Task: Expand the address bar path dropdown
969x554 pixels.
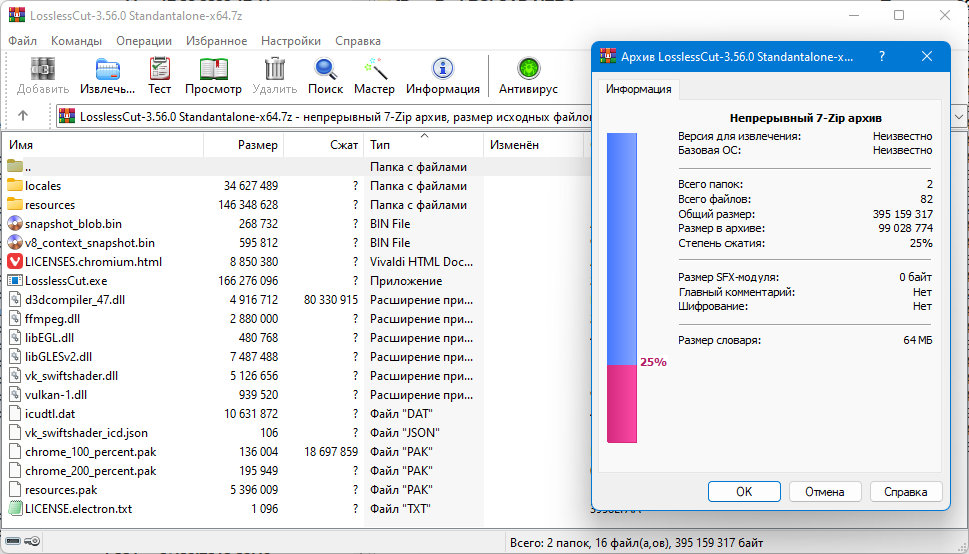Action: pos(958,116)
